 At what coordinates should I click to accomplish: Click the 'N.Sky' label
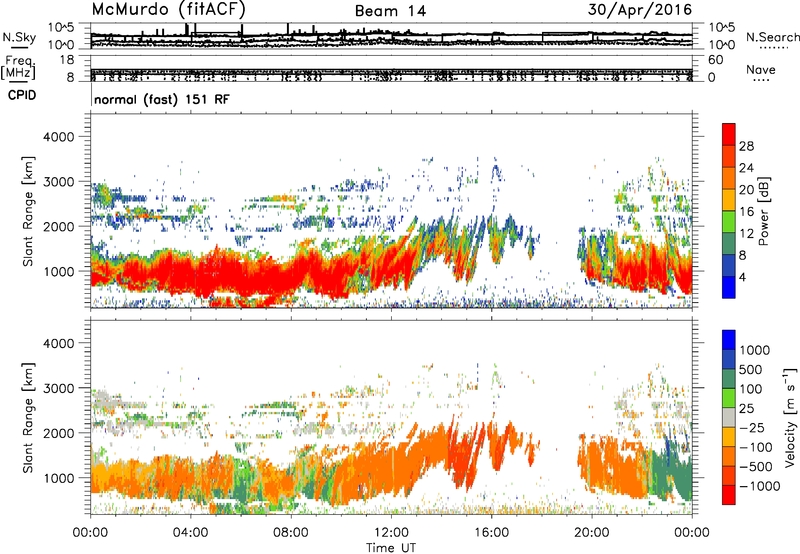tap(19, 37)
